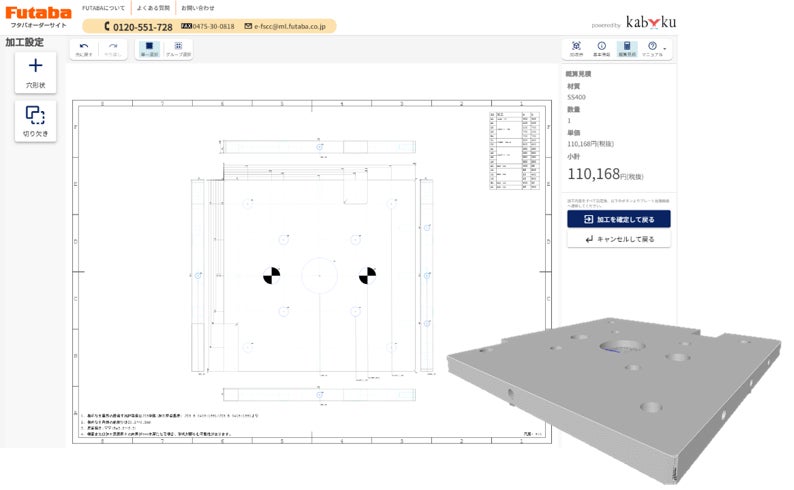Open the 基本情報 info icon
The image size is (794, 490).
coord(601,48)
